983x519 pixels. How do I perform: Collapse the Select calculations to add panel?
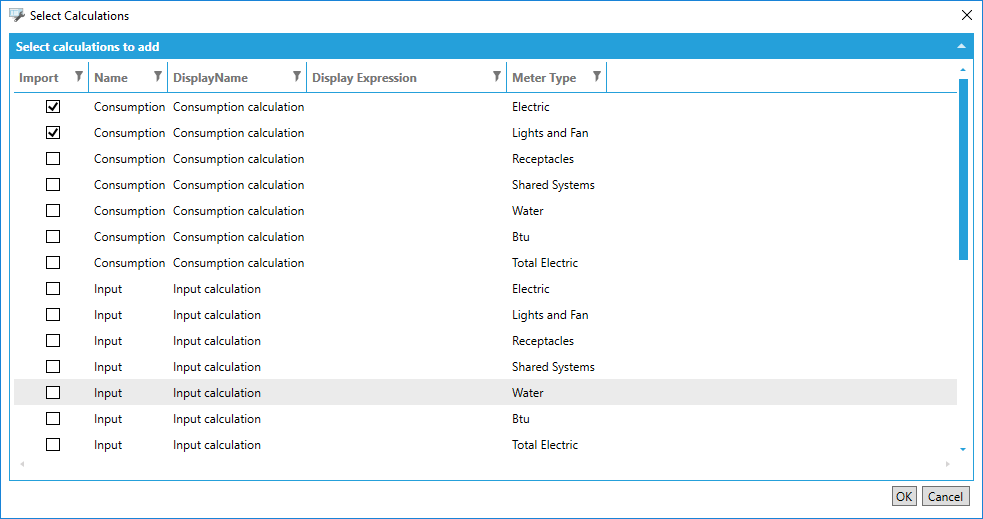pos(961,47)
